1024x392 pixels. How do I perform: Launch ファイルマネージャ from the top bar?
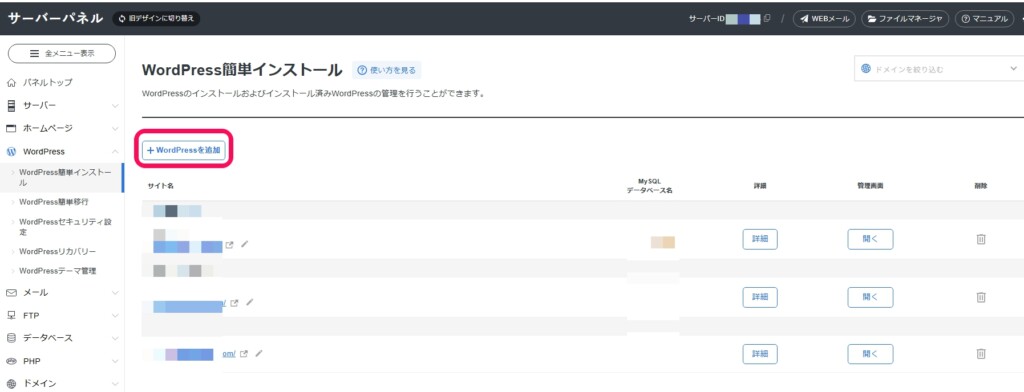tap(904, 19)
